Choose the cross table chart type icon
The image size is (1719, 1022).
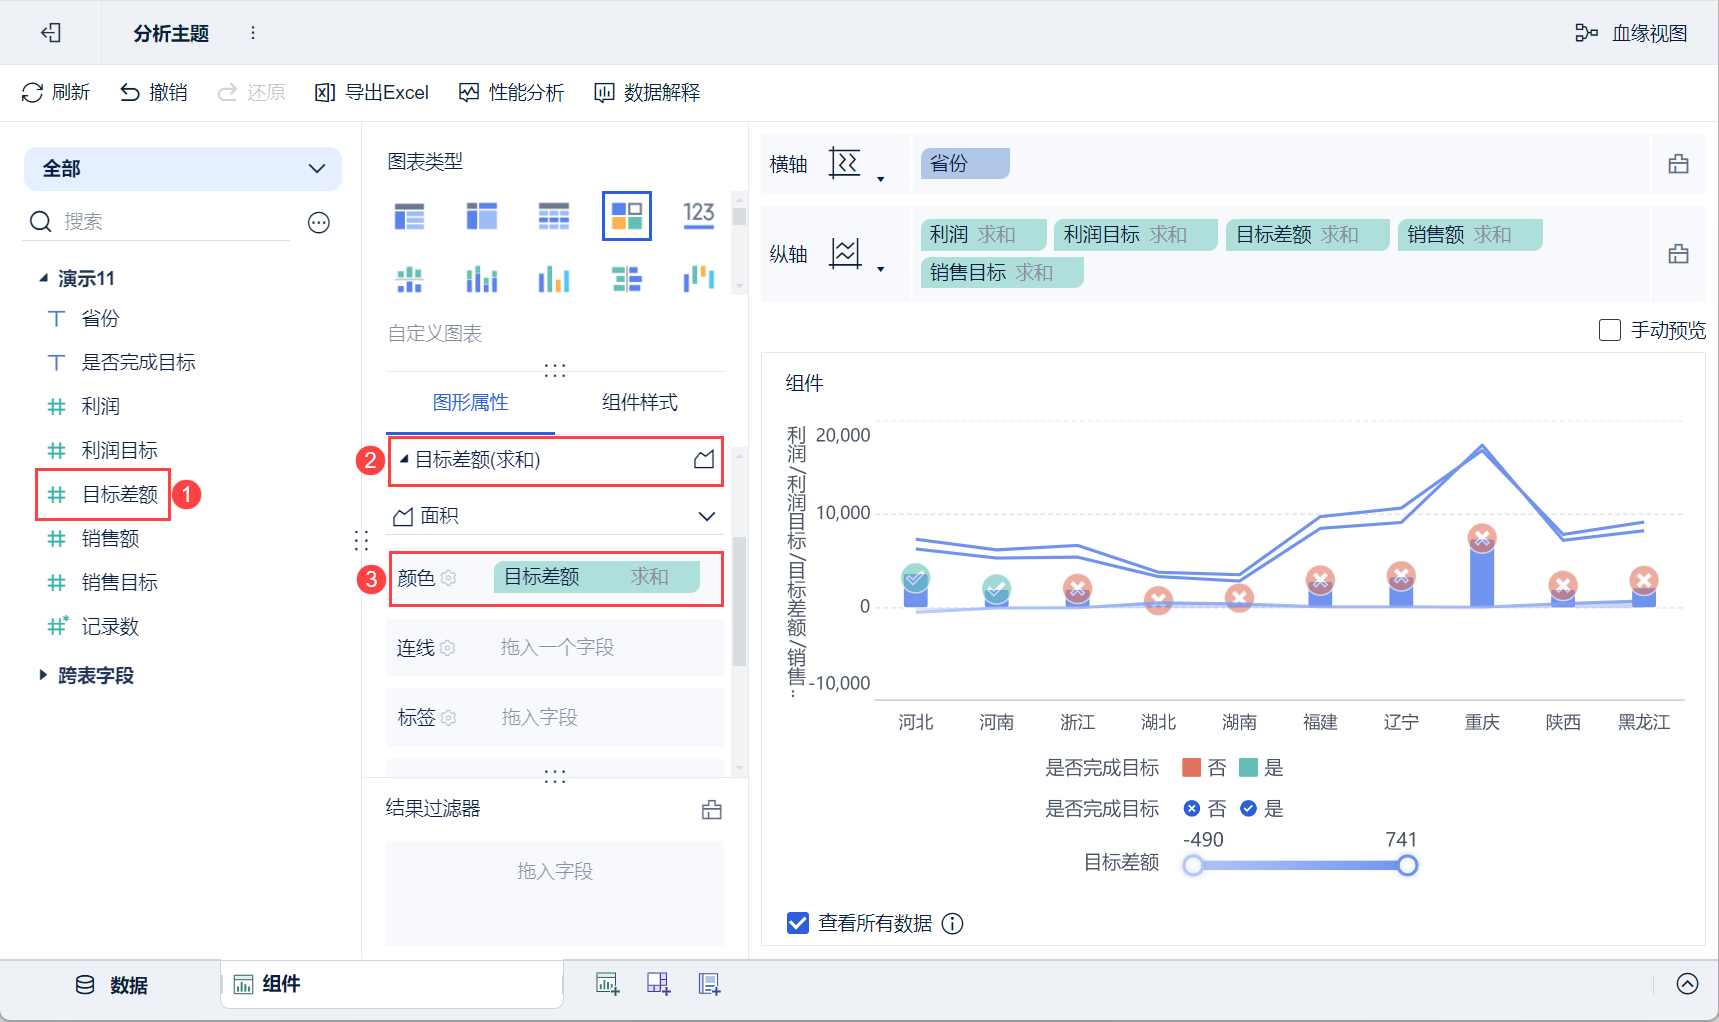tap(482, 215)
